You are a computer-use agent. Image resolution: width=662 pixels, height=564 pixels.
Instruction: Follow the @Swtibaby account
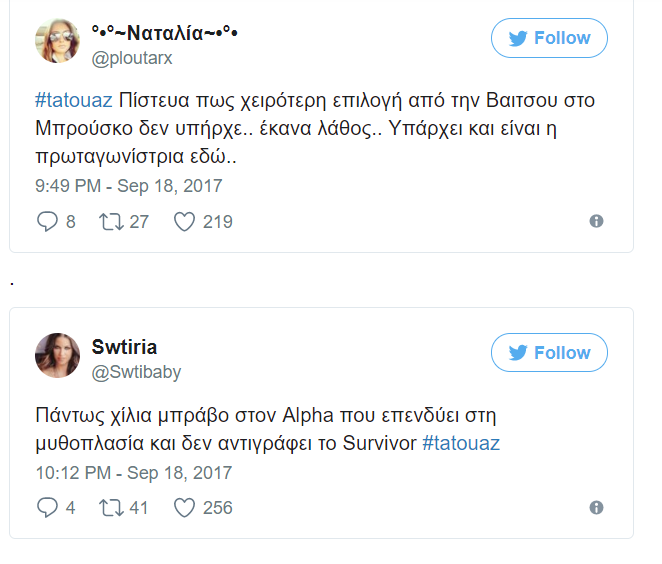point(549,353)
